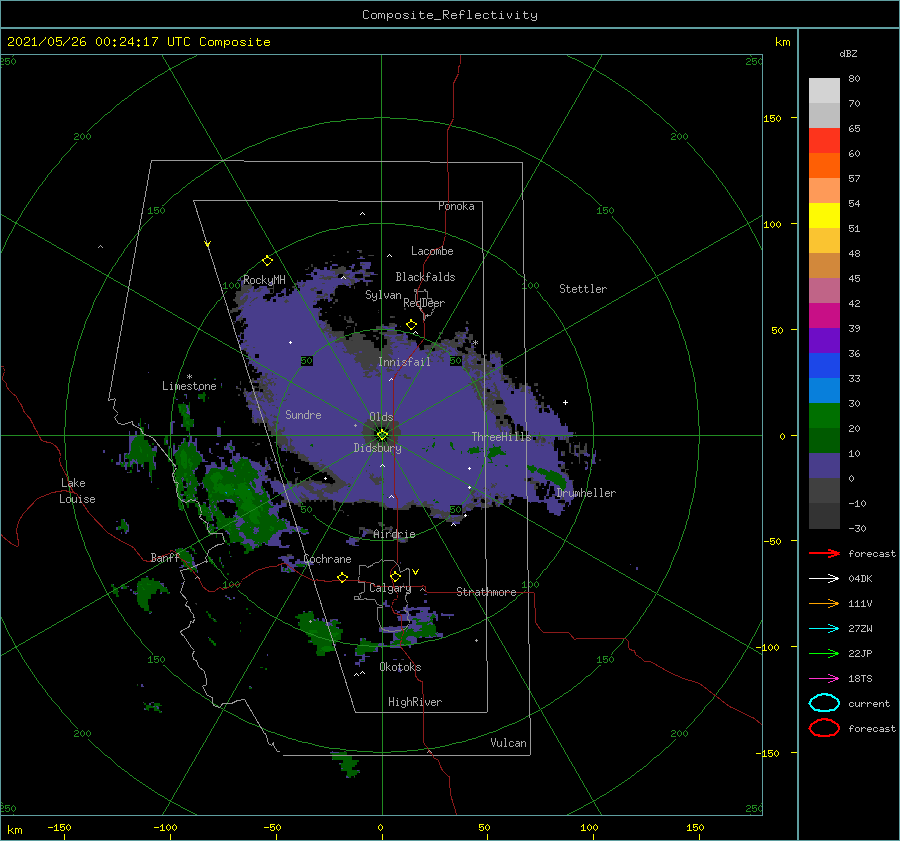Click the yellow V marker west of RockyMH

(208, 244)
